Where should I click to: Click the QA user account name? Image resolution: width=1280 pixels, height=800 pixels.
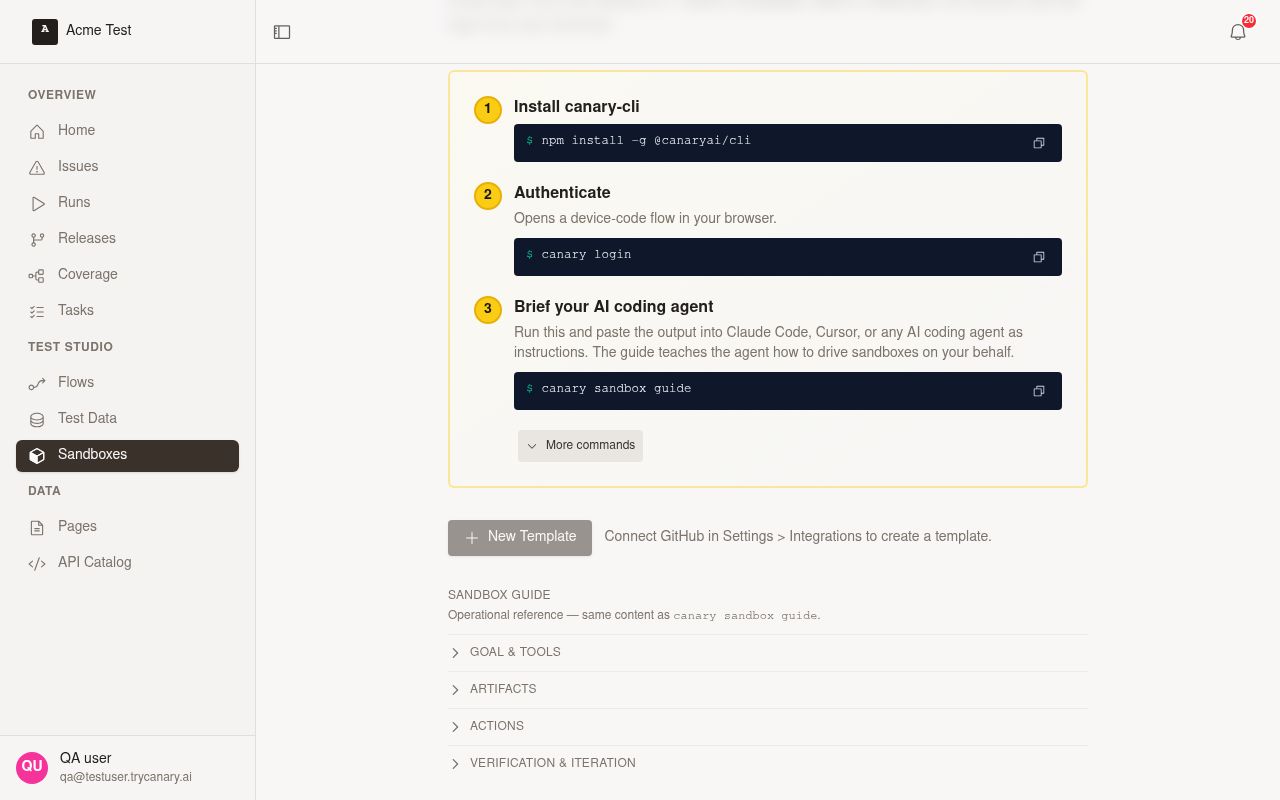86,758
